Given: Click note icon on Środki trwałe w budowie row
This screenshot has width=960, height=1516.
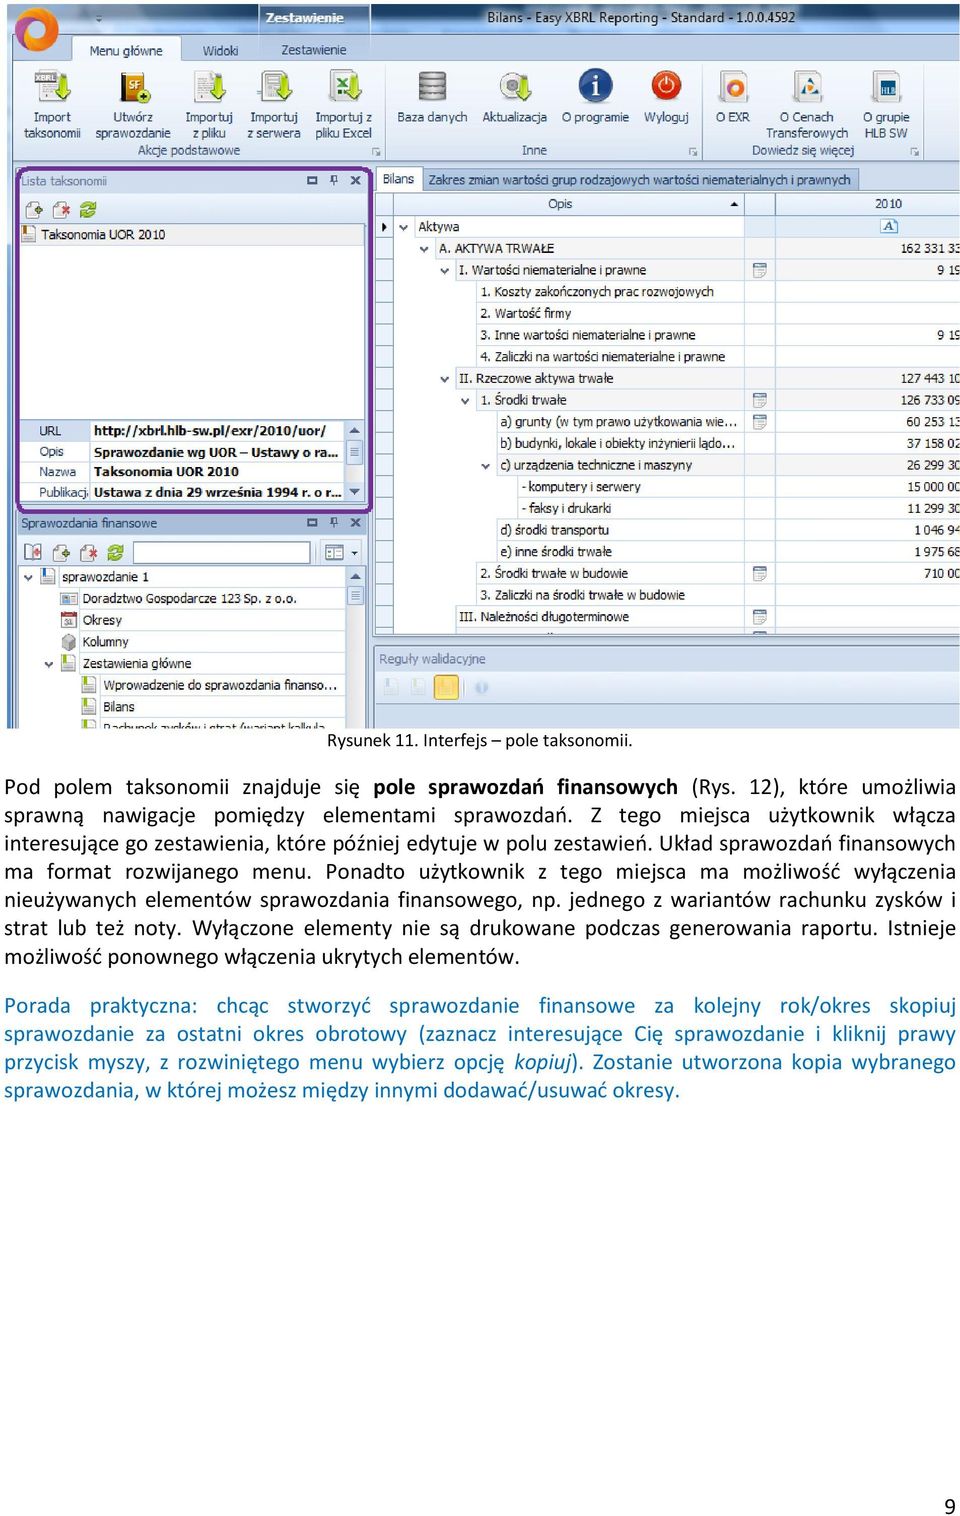Looking at the screenshot, I should 759,573.
